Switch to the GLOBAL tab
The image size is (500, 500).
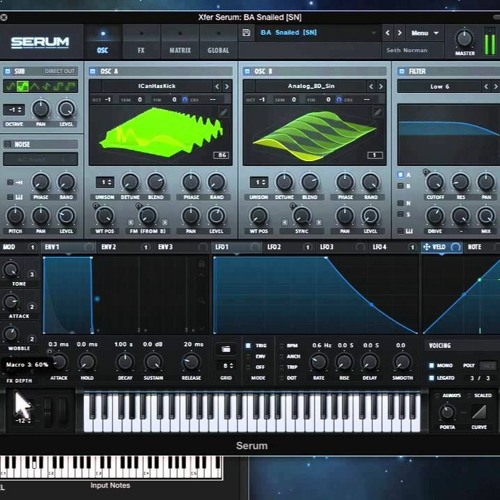[x=218, y=42]
